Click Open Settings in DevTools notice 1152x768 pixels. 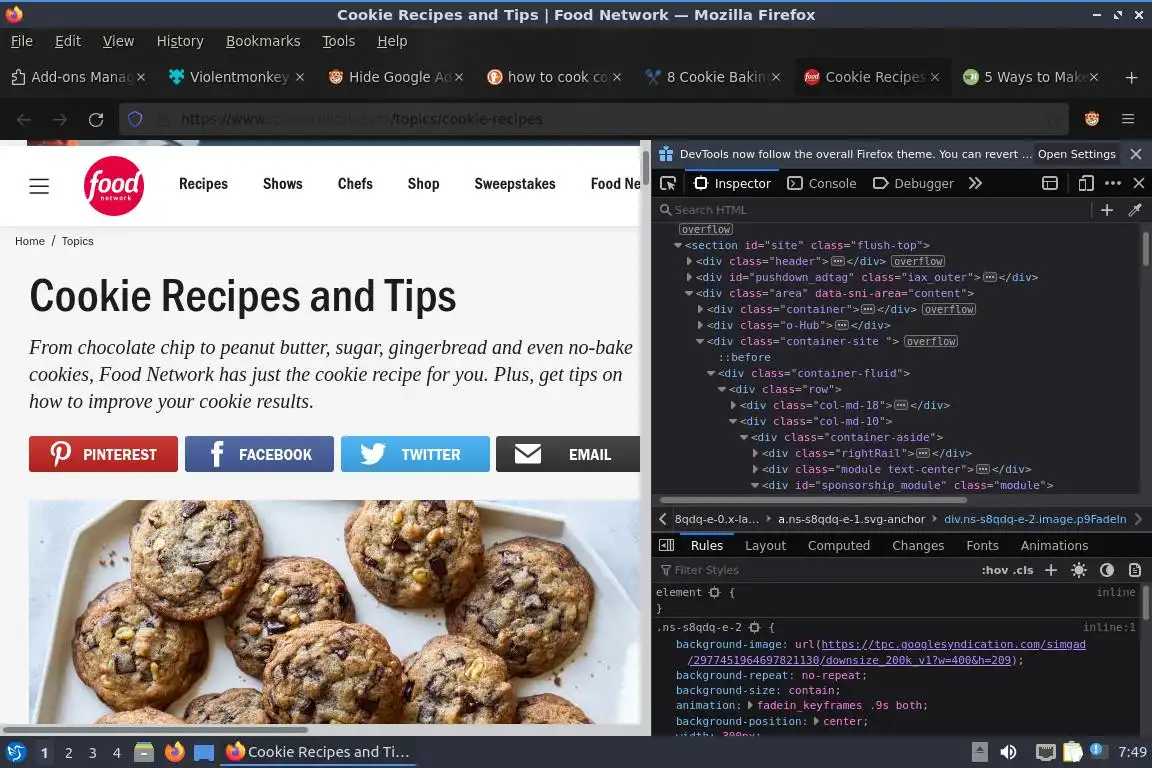pos(1076,154)
